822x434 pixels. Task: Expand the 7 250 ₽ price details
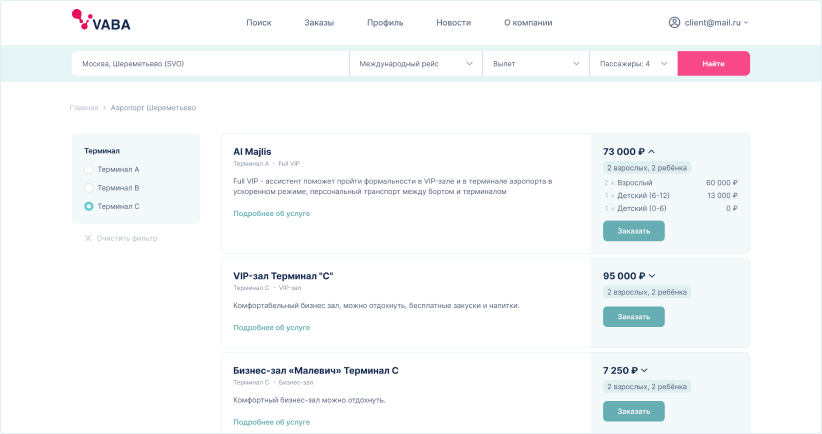pyautogui.click(x=644, y=370)
